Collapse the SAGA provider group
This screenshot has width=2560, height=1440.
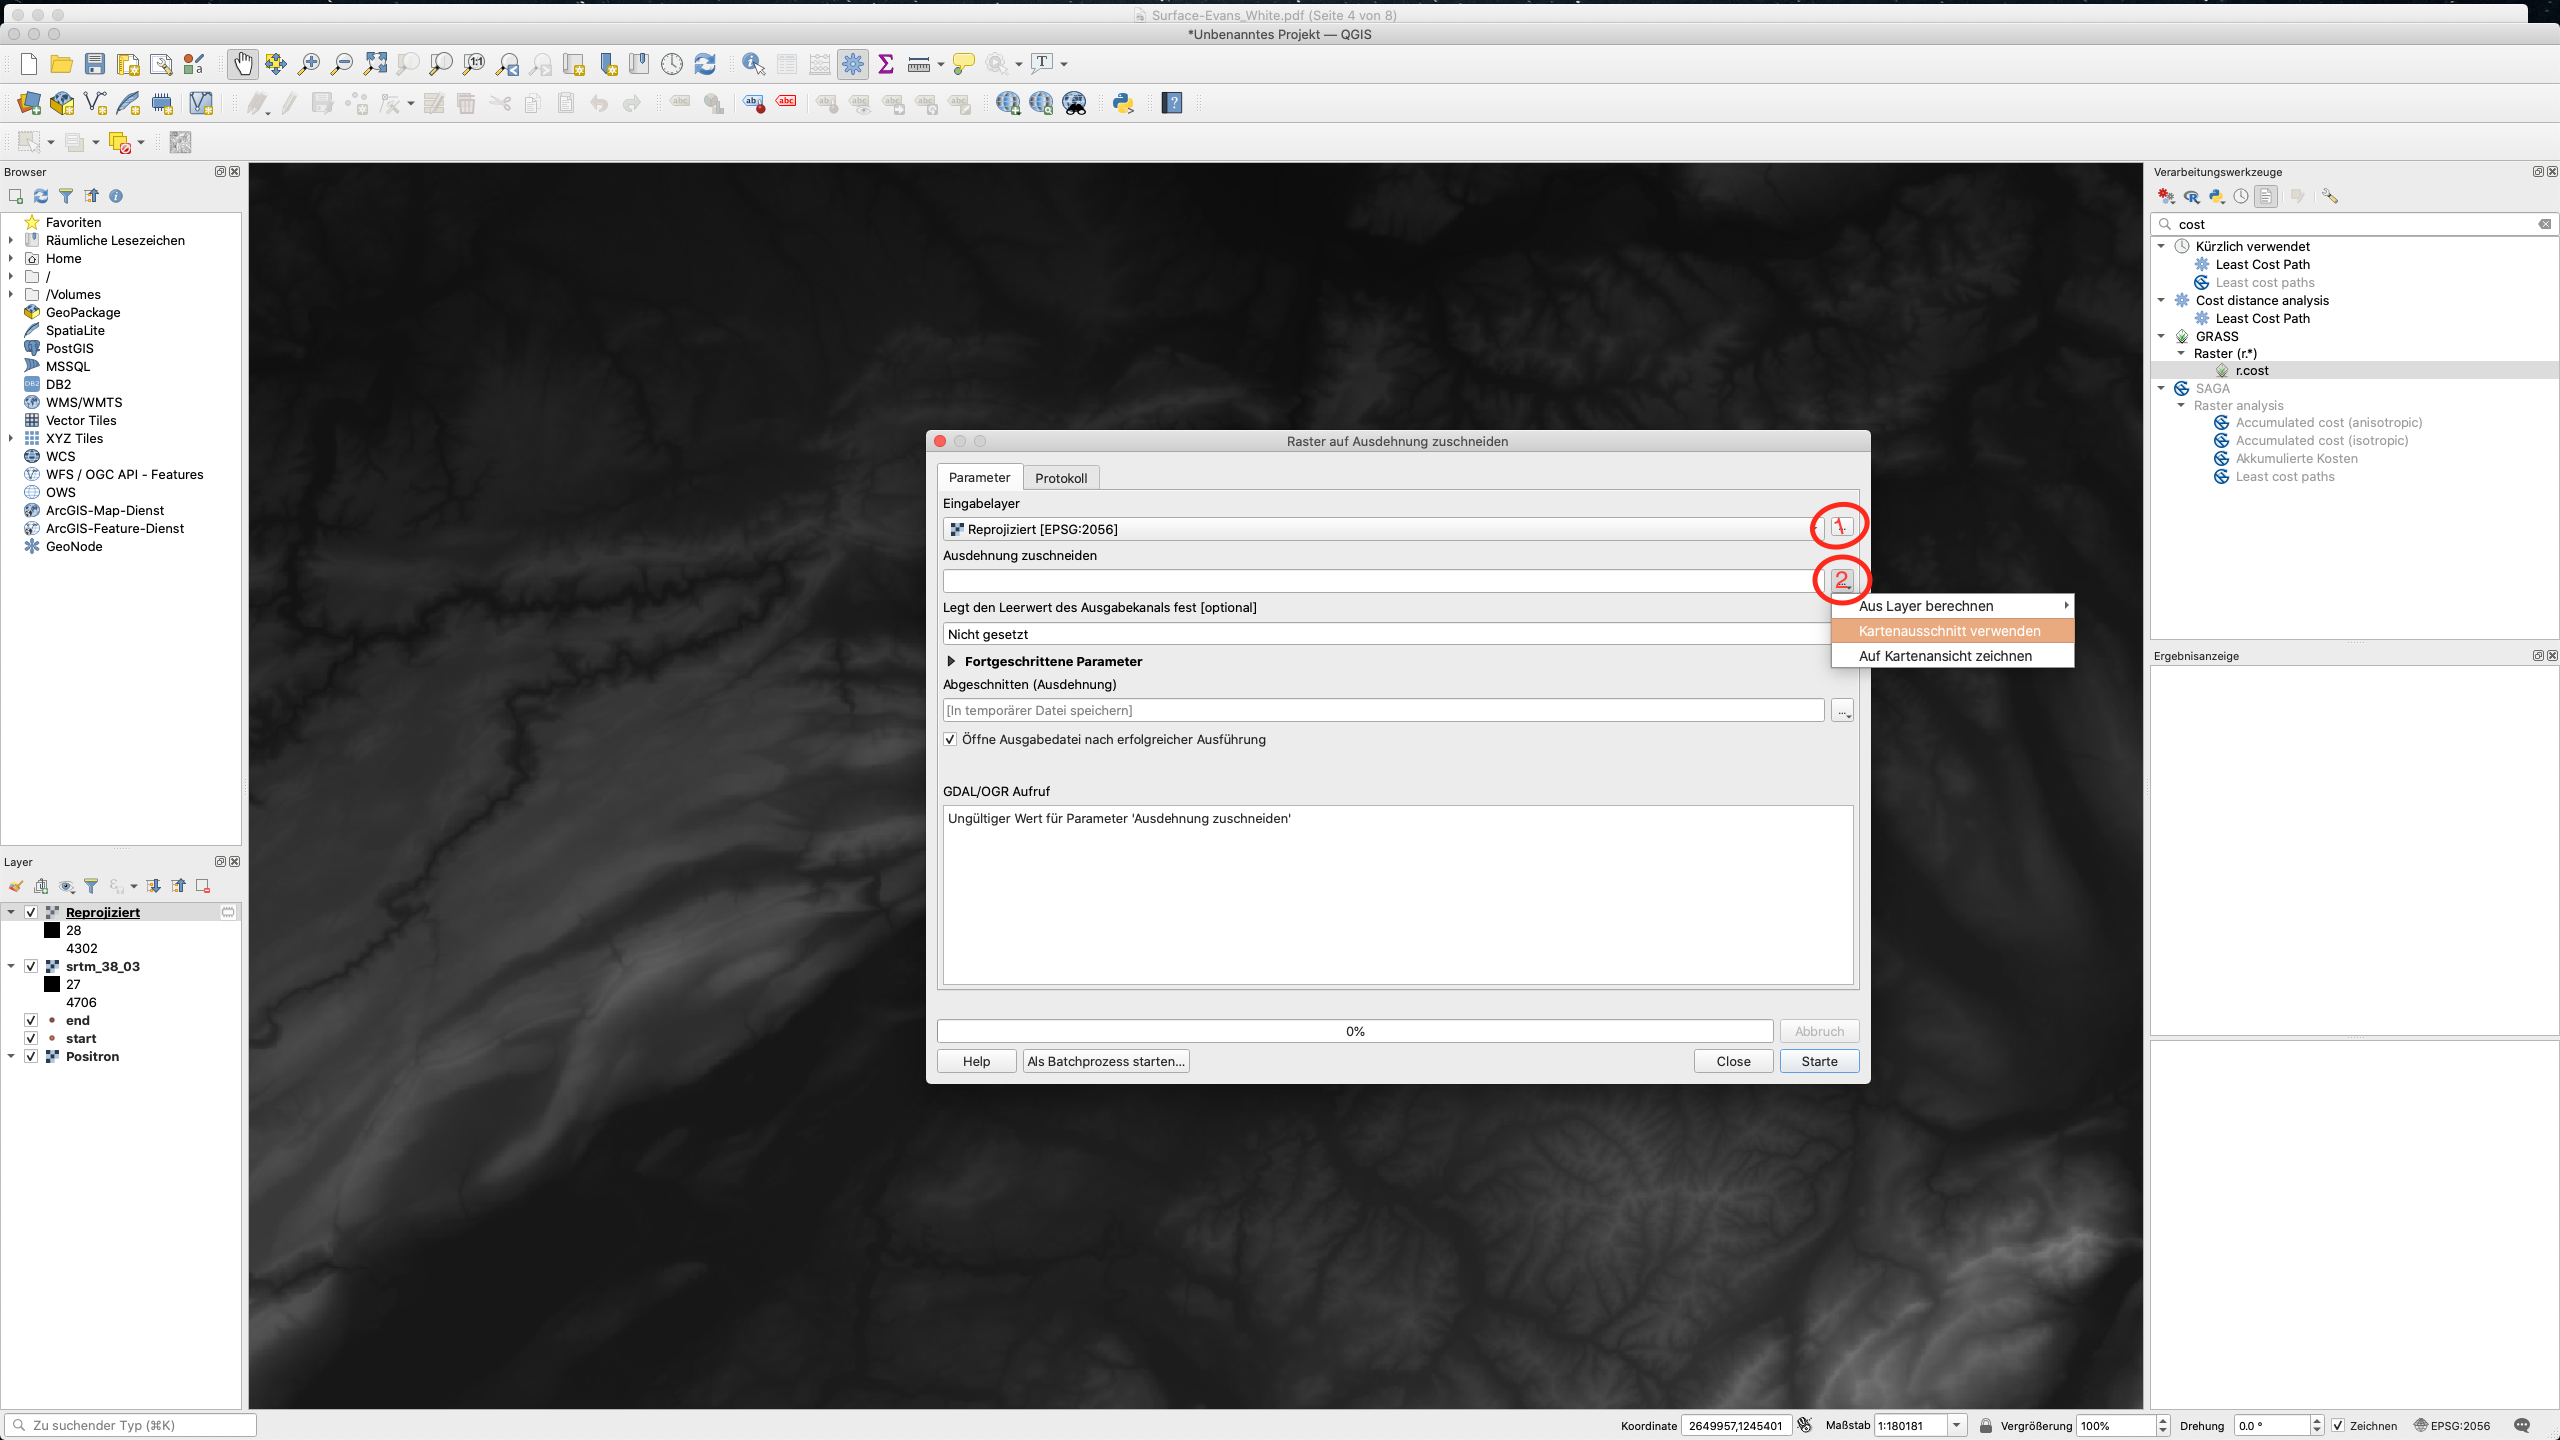2161,388
